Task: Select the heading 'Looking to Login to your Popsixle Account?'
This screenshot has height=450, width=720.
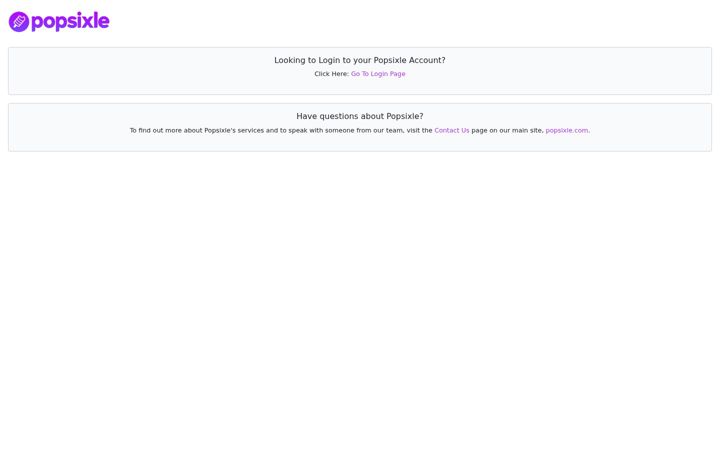Action: [360, 60]
